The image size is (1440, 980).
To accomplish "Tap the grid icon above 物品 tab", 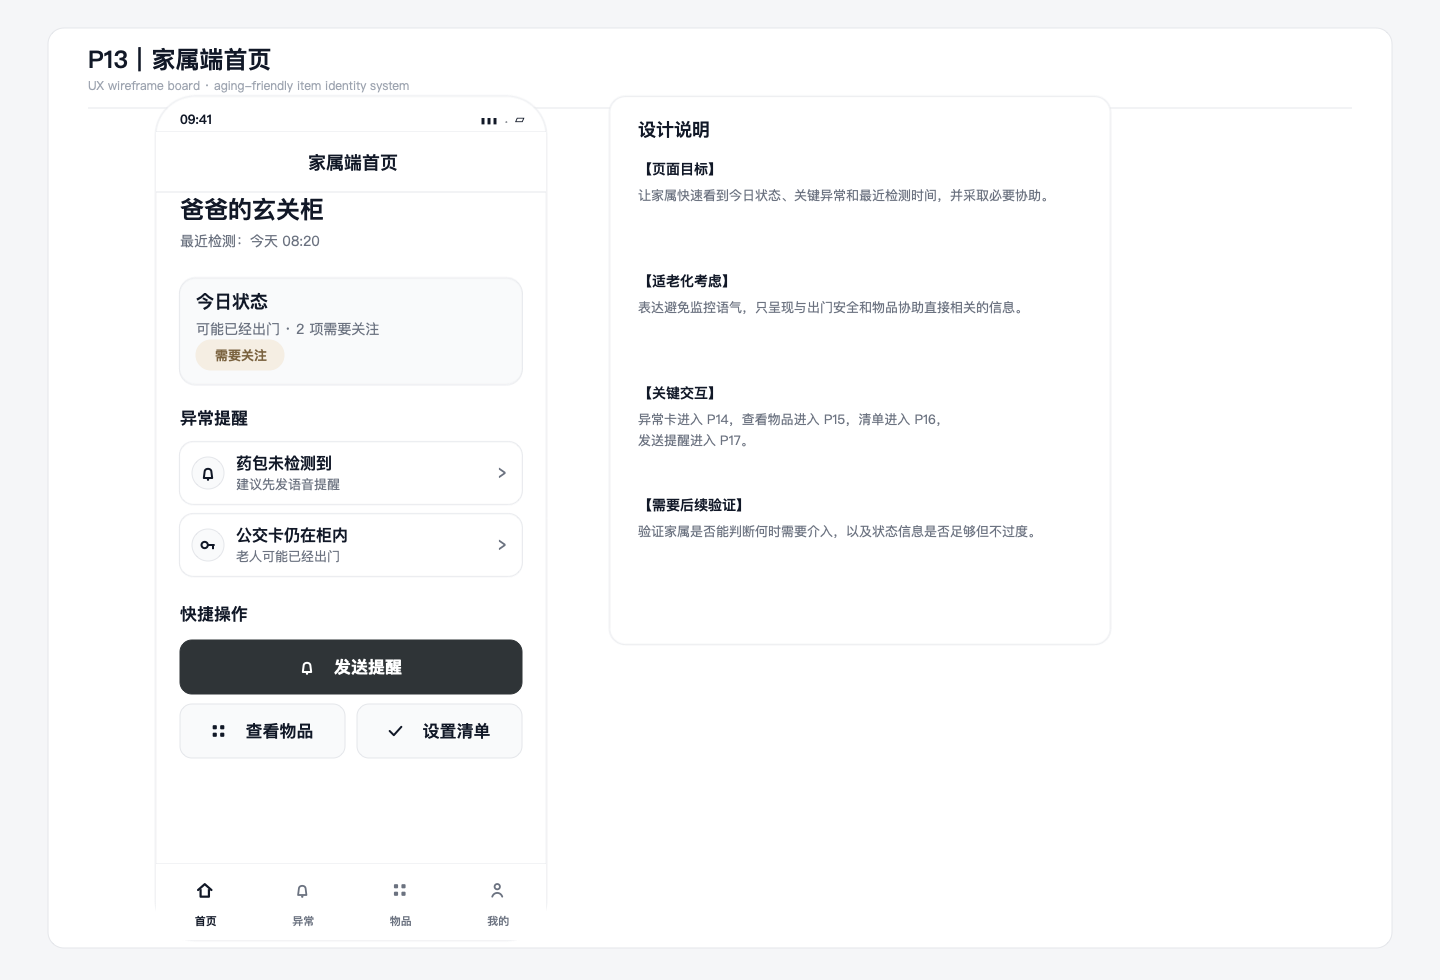I will 400,890.
